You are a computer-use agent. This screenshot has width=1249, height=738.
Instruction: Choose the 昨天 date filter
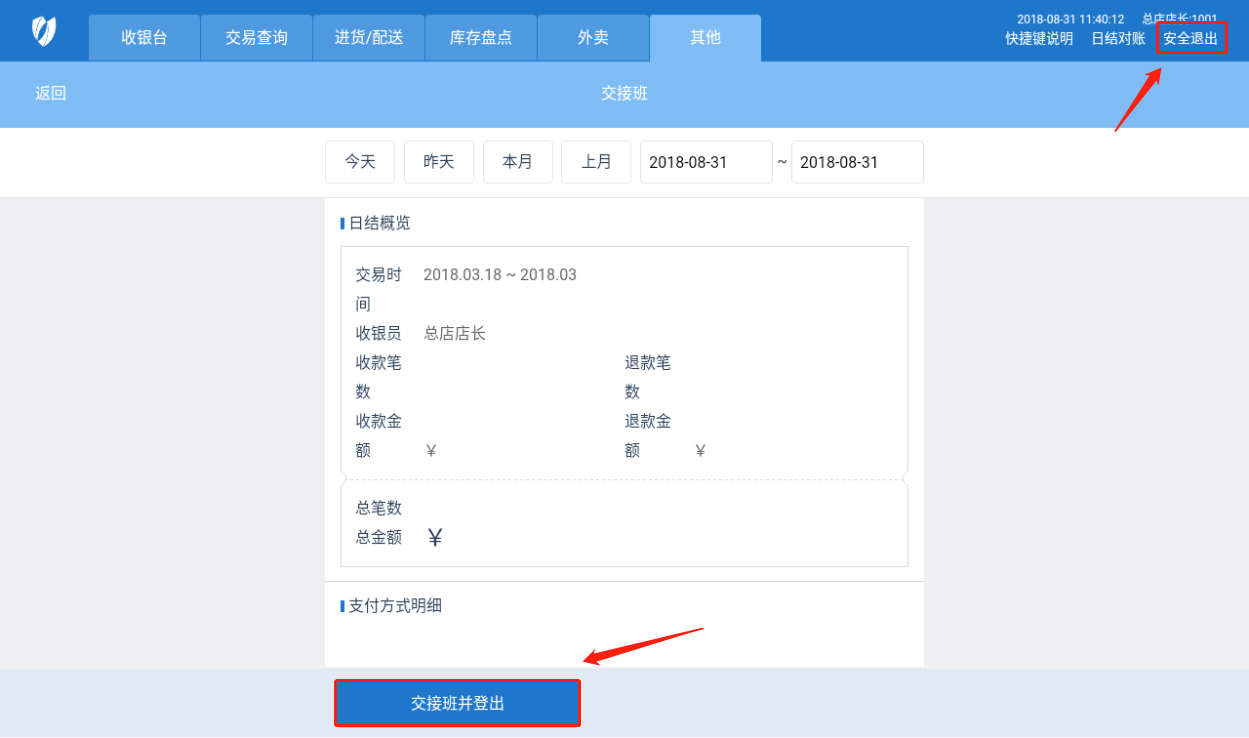click(x=439, y=162)
